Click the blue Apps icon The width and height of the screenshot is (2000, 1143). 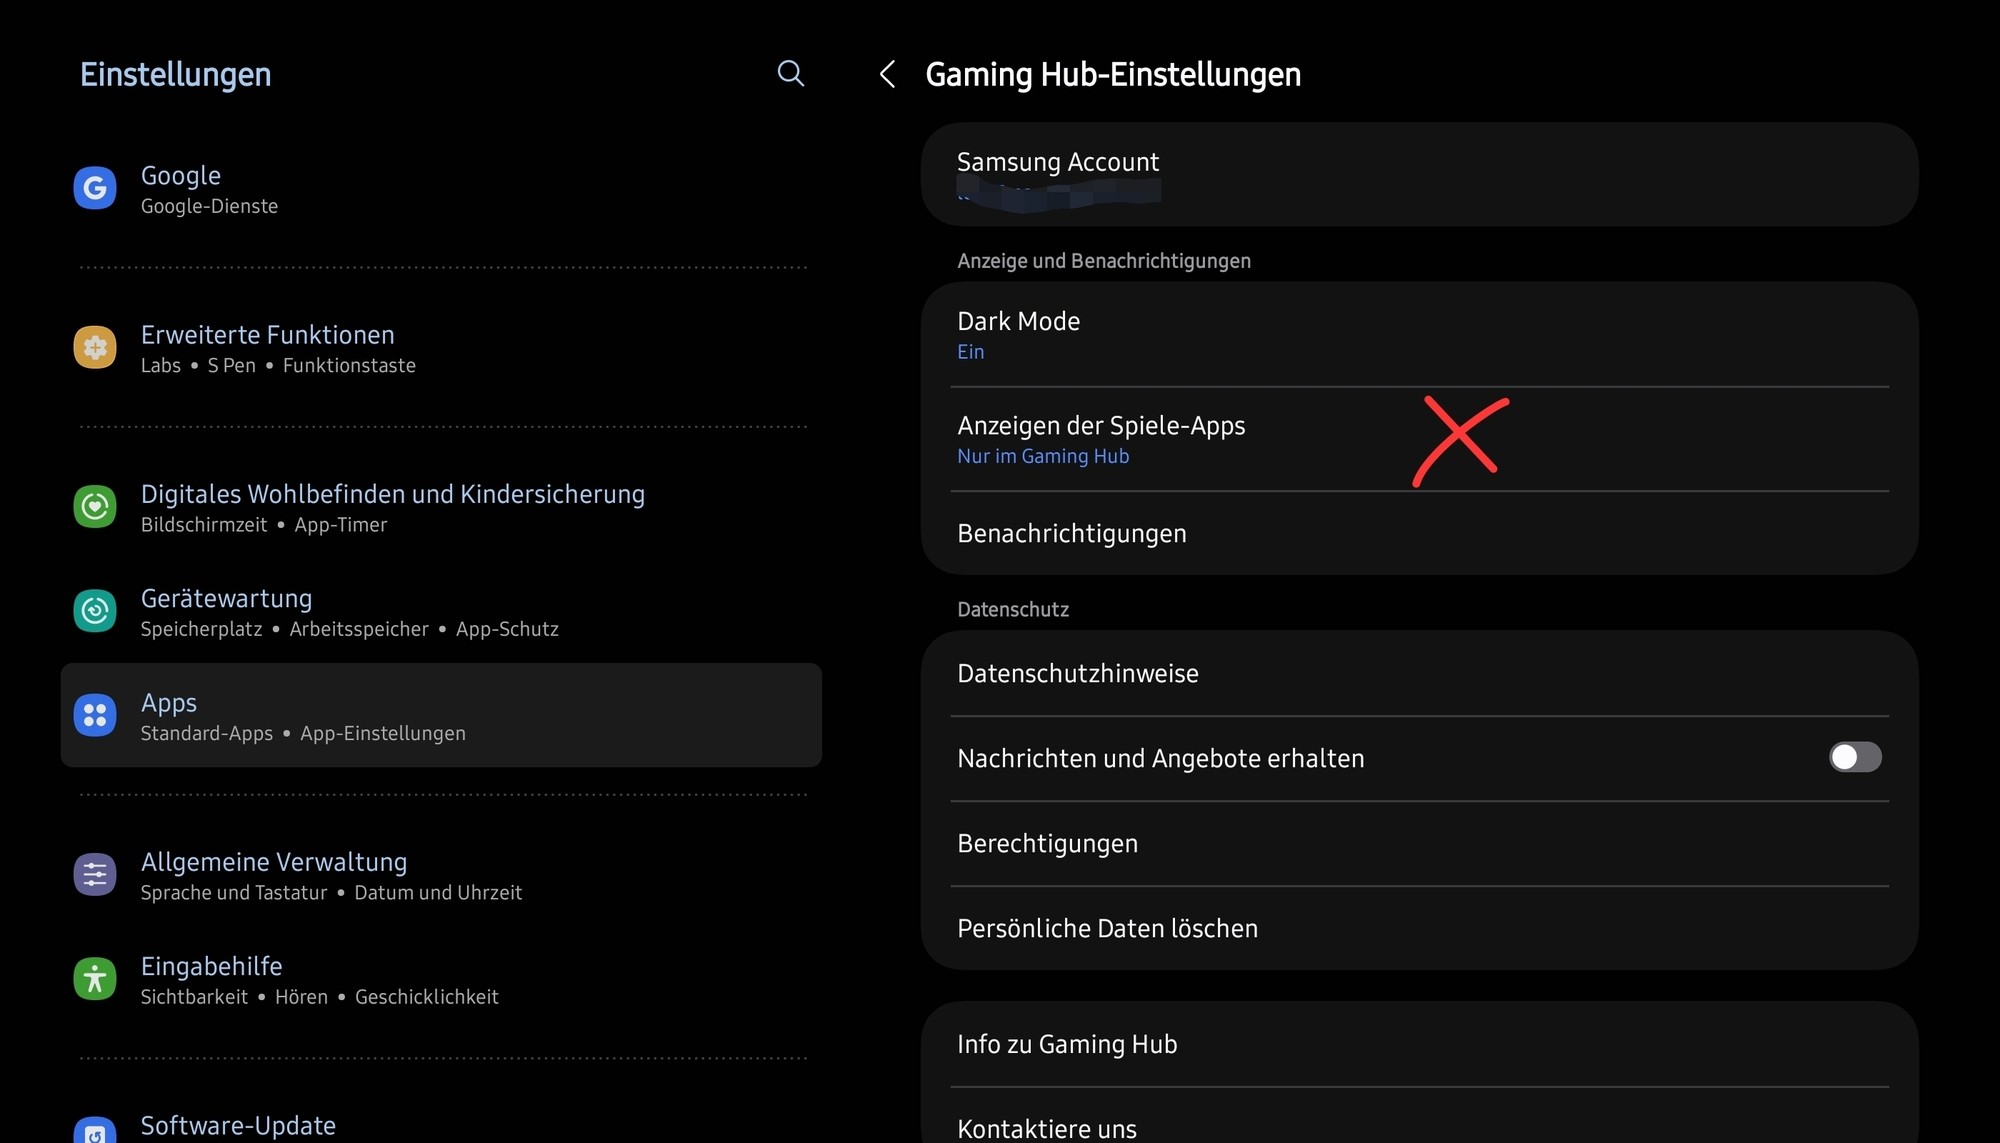95,715
